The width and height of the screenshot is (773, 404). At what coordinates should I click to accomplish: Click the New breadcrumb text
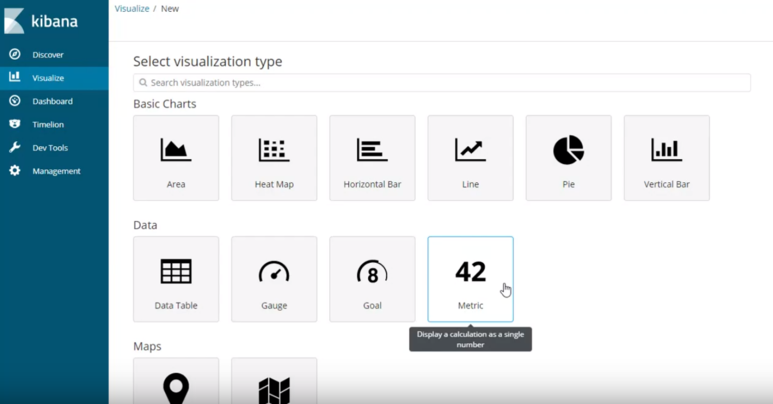tap(170, 8)
